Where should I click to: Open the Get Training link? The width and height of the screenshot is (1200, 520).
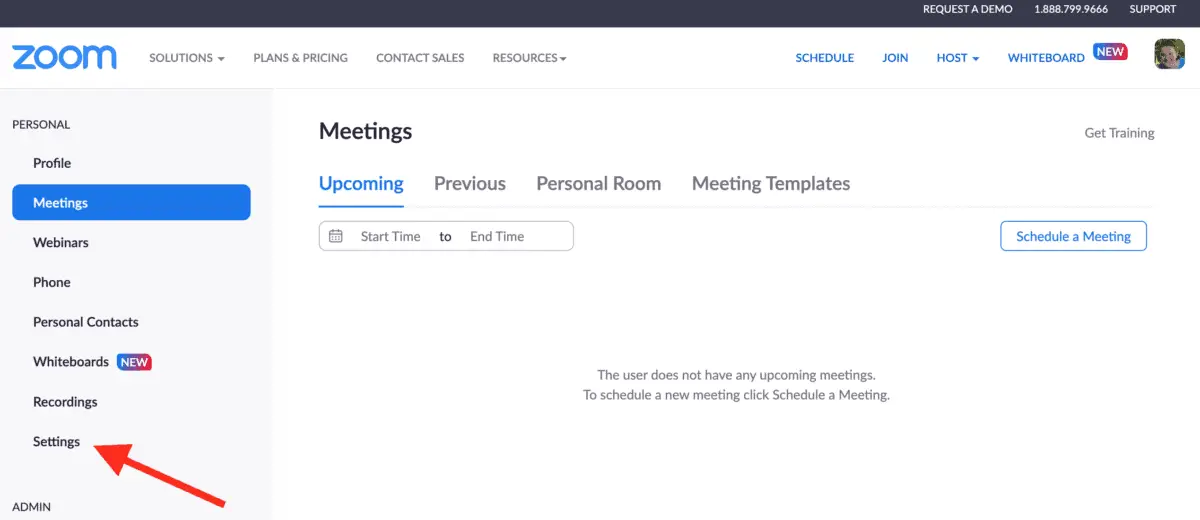[1119, 133]
